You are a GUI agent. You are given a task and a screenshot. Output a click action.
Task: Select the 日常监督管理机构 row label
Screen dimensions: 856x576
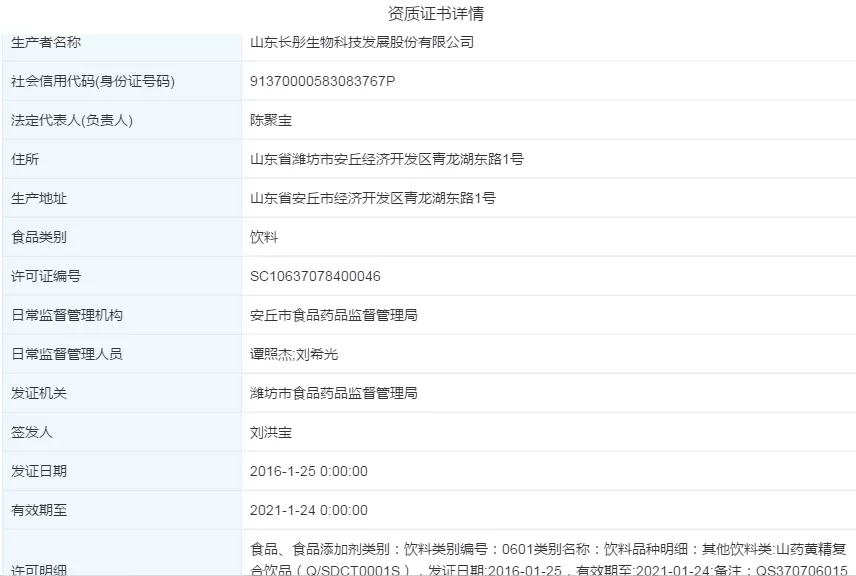click(x=67, y=315)
